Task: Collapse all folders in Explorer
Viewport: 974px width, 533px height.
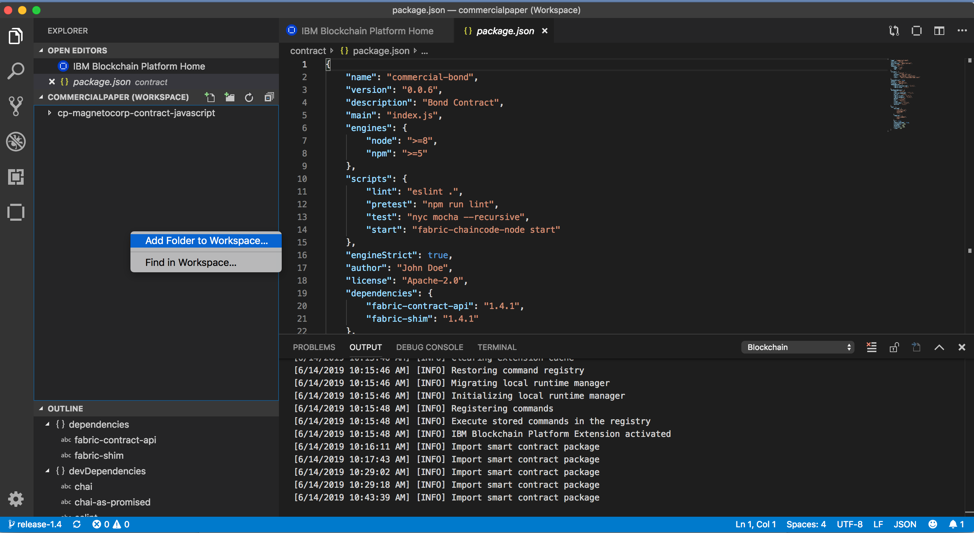Action: click(269, 98)
